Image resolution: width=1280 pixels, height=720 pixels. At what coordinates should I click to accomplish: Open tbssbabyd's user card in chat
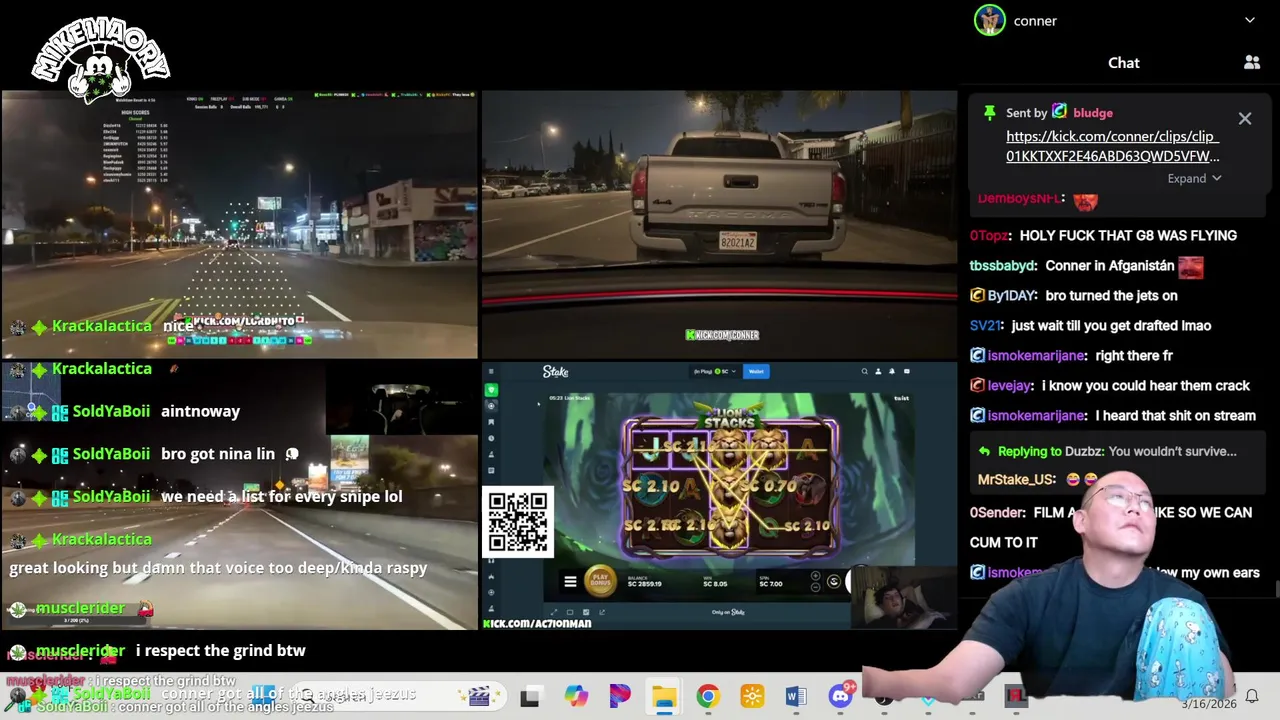coord(1003,265)
